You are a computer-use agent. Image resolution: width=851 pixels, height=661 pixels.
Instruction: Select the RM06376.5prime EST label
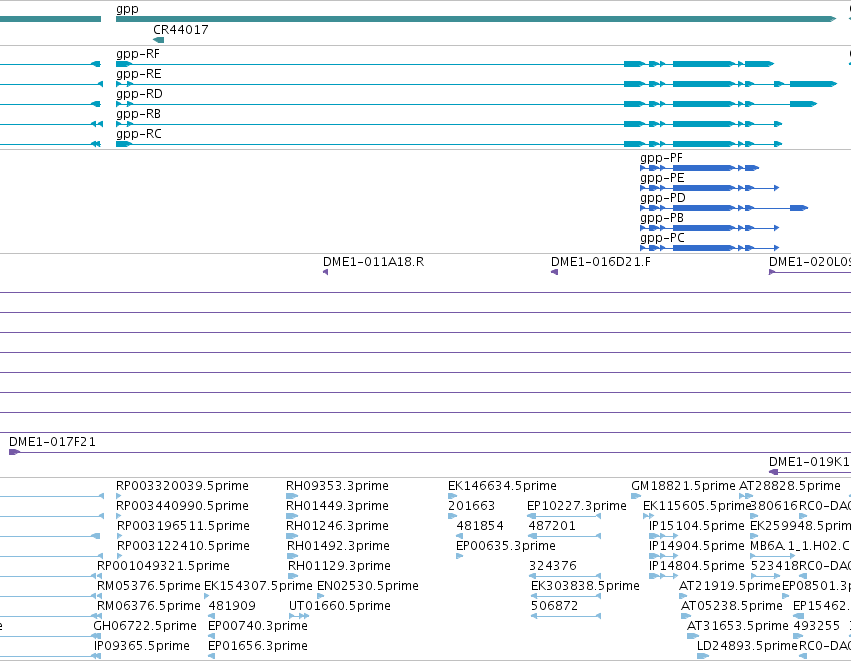pos(148,606)
